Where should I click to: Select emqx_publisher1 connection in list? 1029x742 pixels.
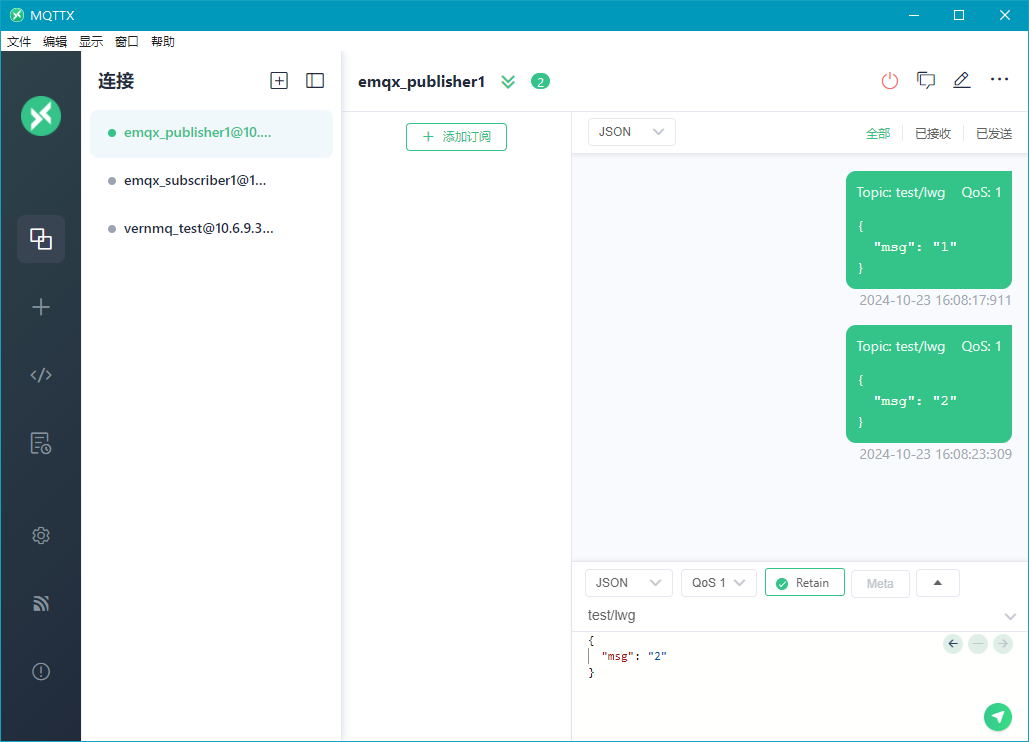[211, 133]
